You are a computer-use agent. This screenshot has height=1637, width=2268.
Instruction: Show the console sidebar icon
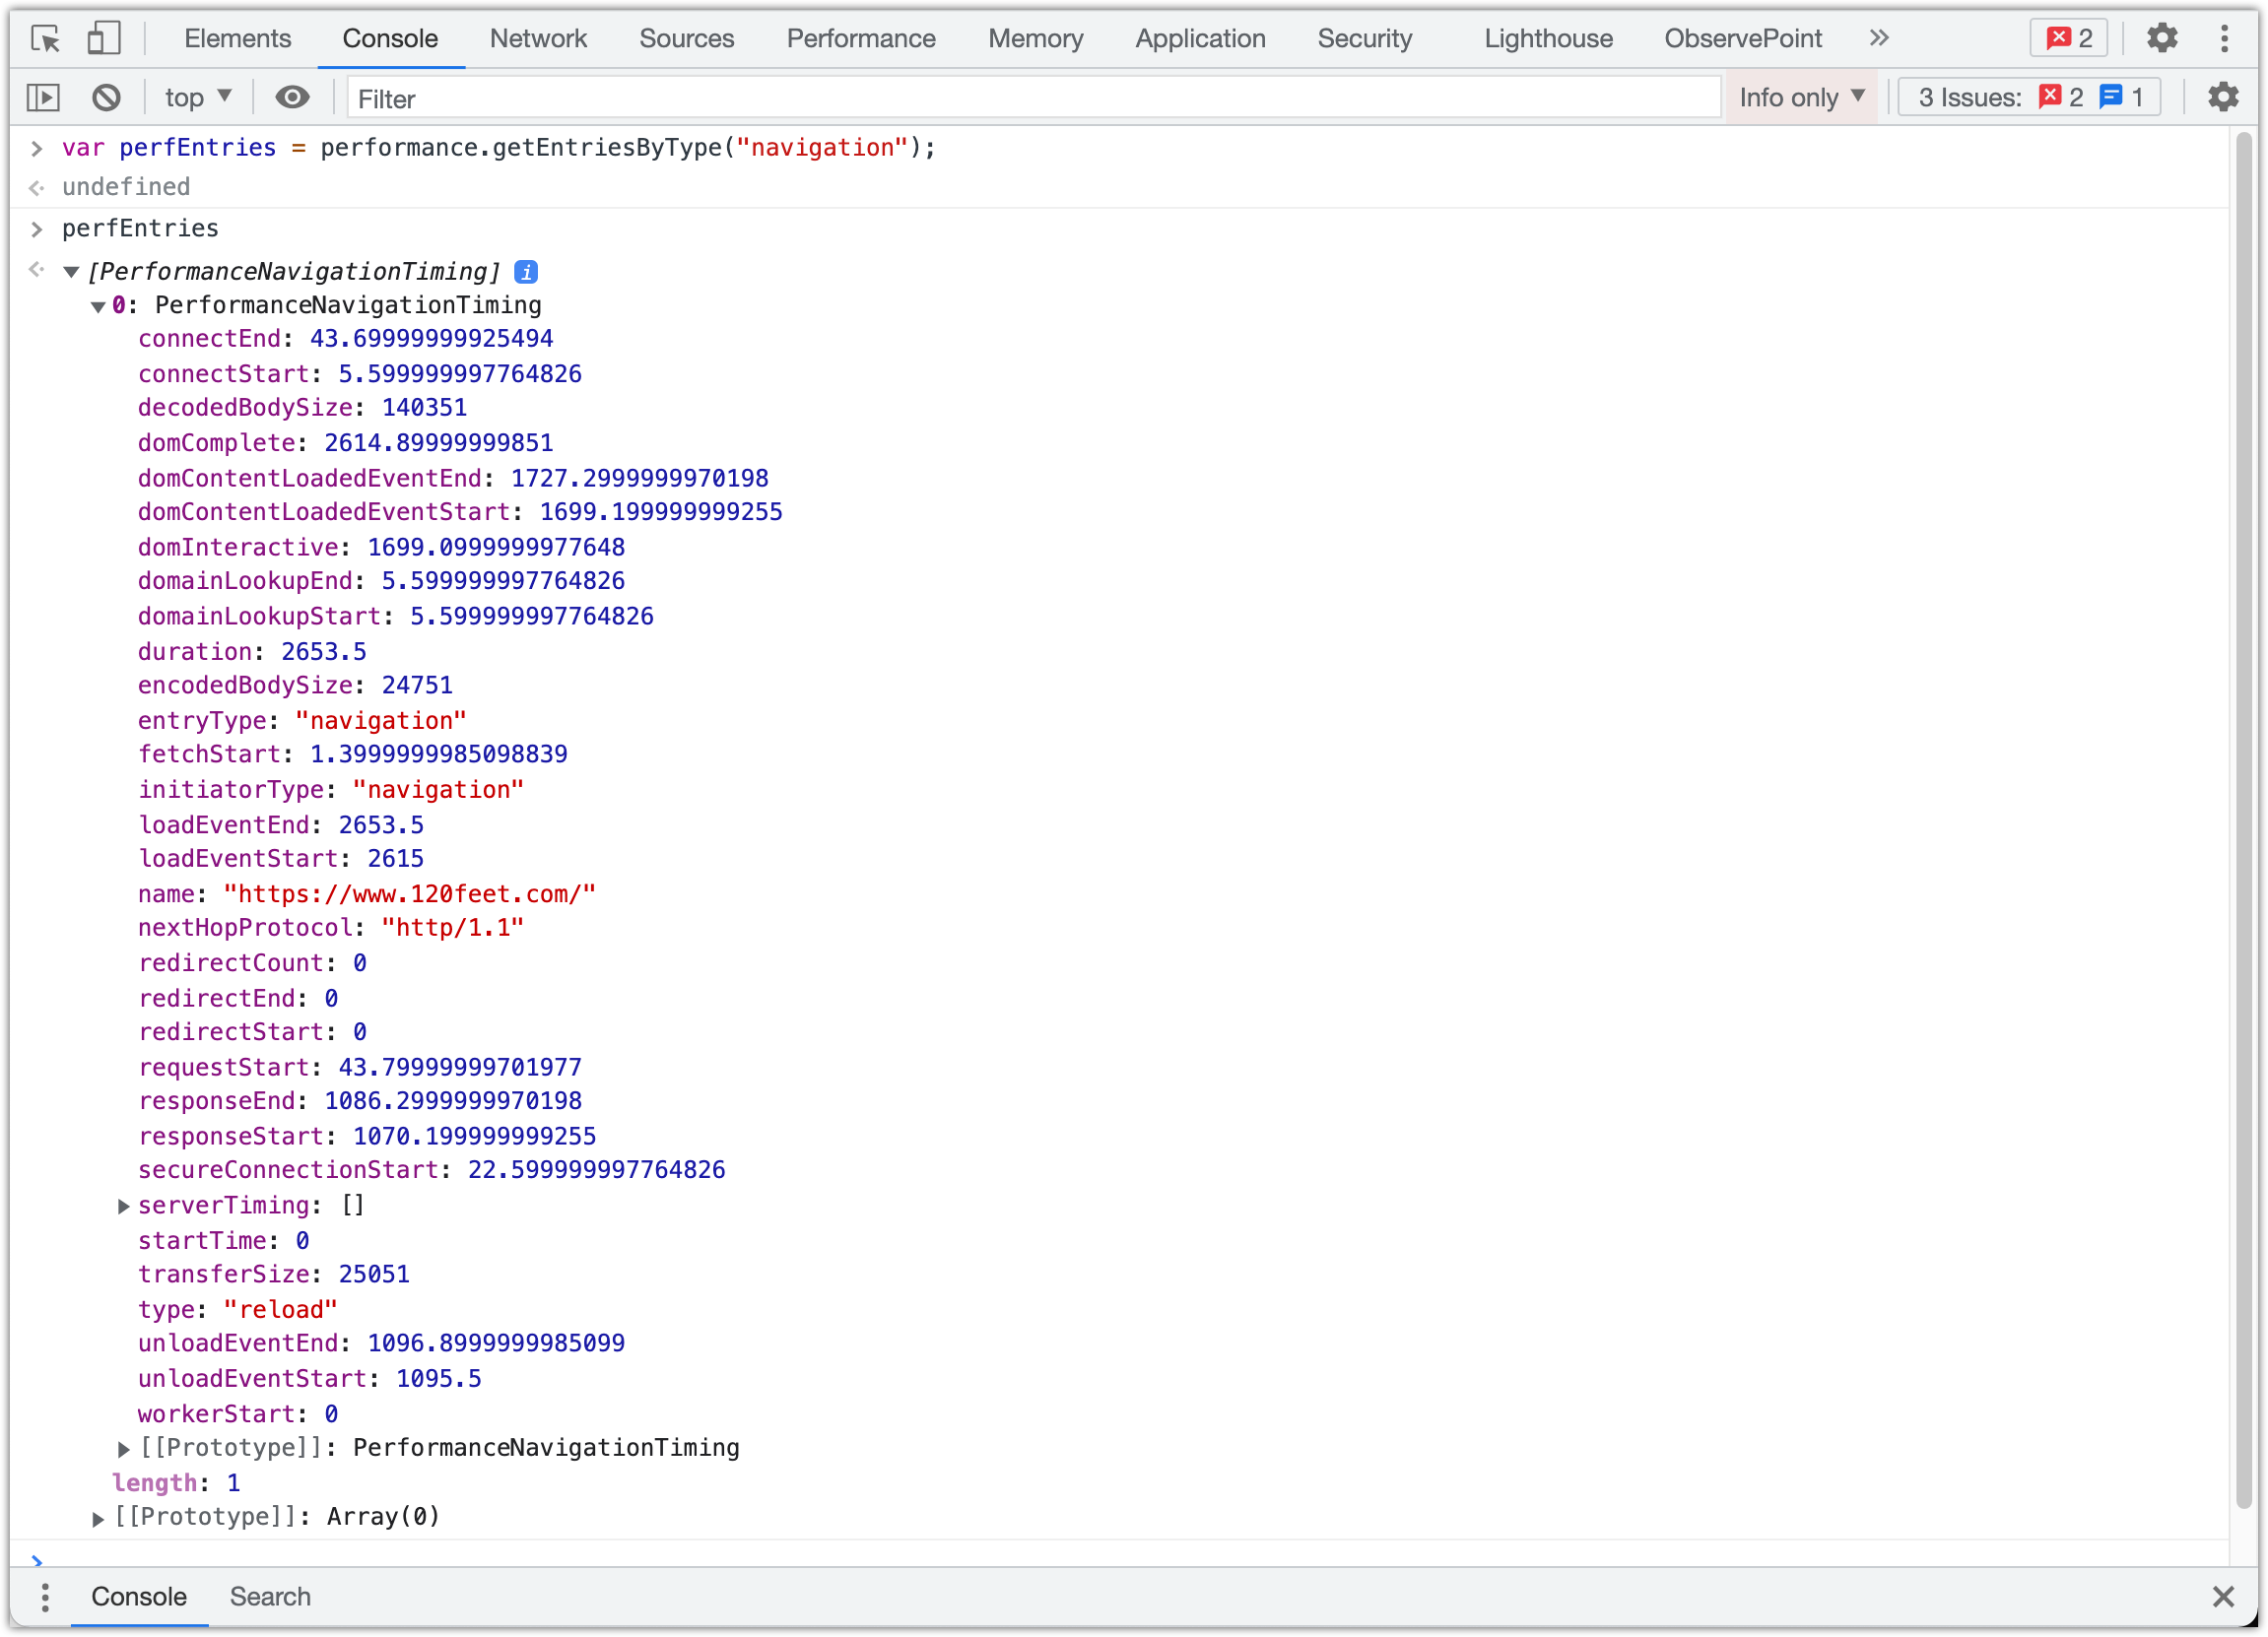click(44, 97)
